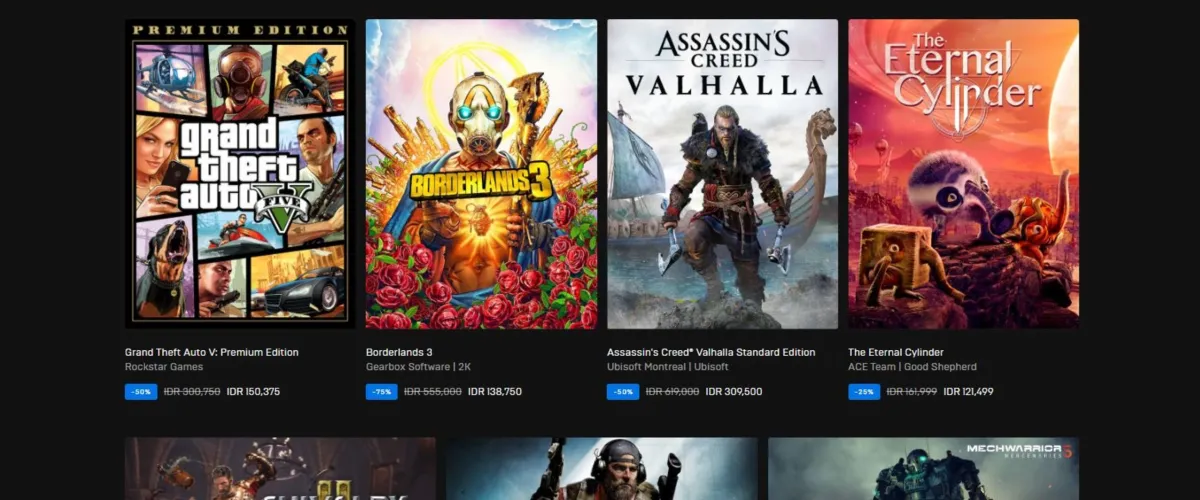
Task: Click the Borderlands 3 title text
Action: pos(399,352)
